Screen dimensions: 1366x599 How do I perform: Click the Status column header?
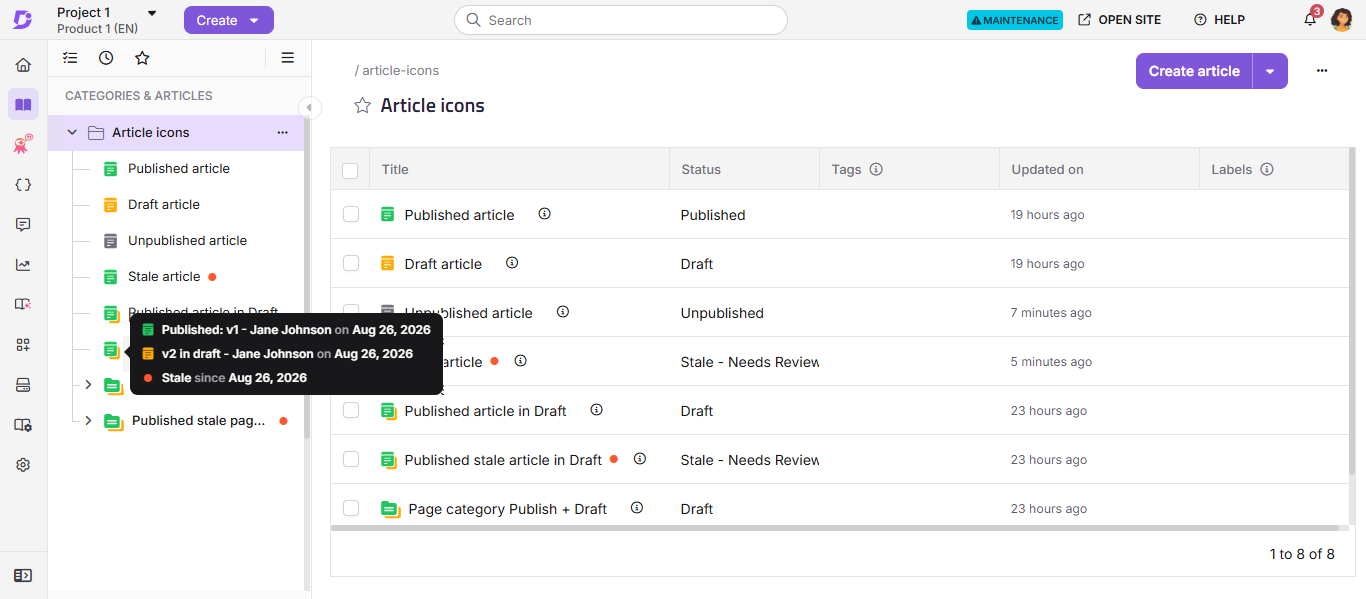click(701, 170)
